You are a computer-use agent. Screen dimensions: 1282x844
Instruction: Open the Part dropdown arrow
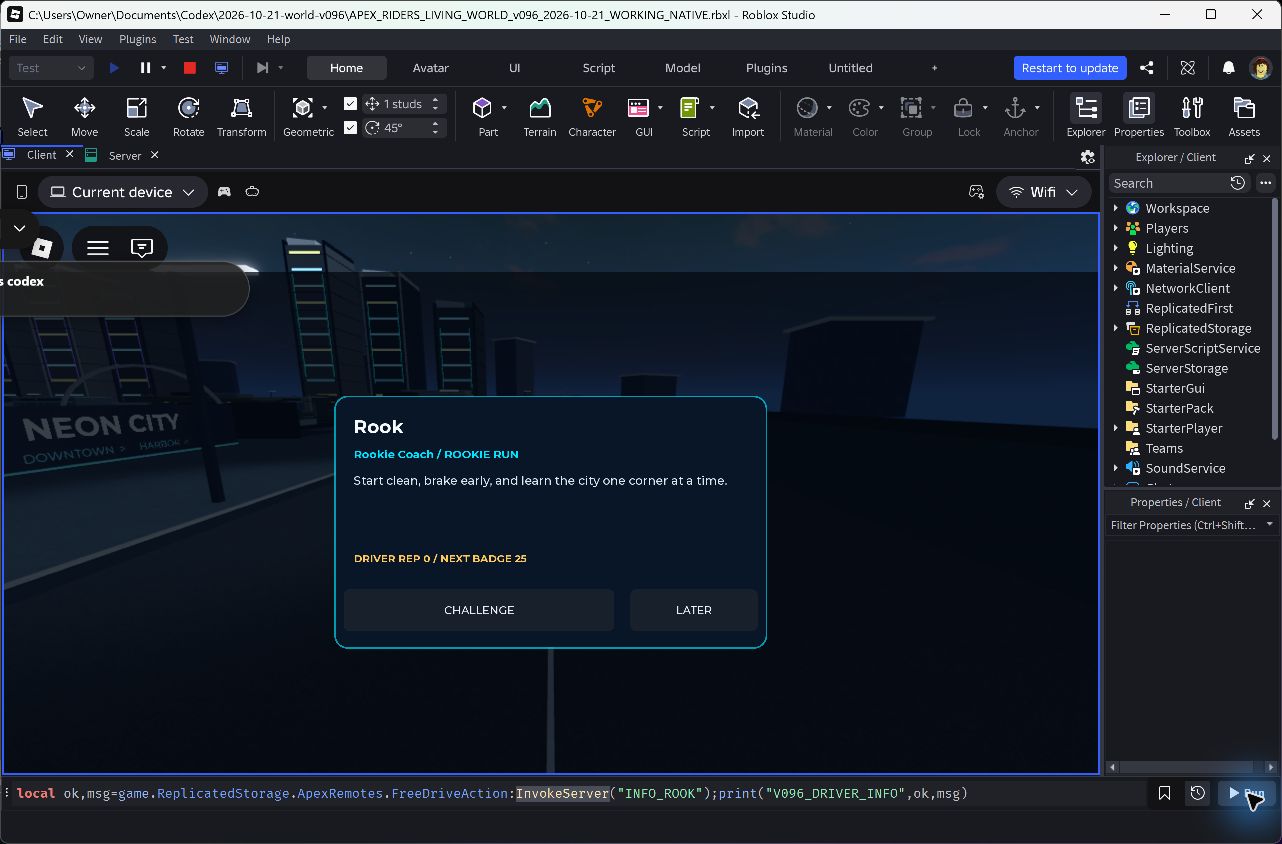pos(504,107)
